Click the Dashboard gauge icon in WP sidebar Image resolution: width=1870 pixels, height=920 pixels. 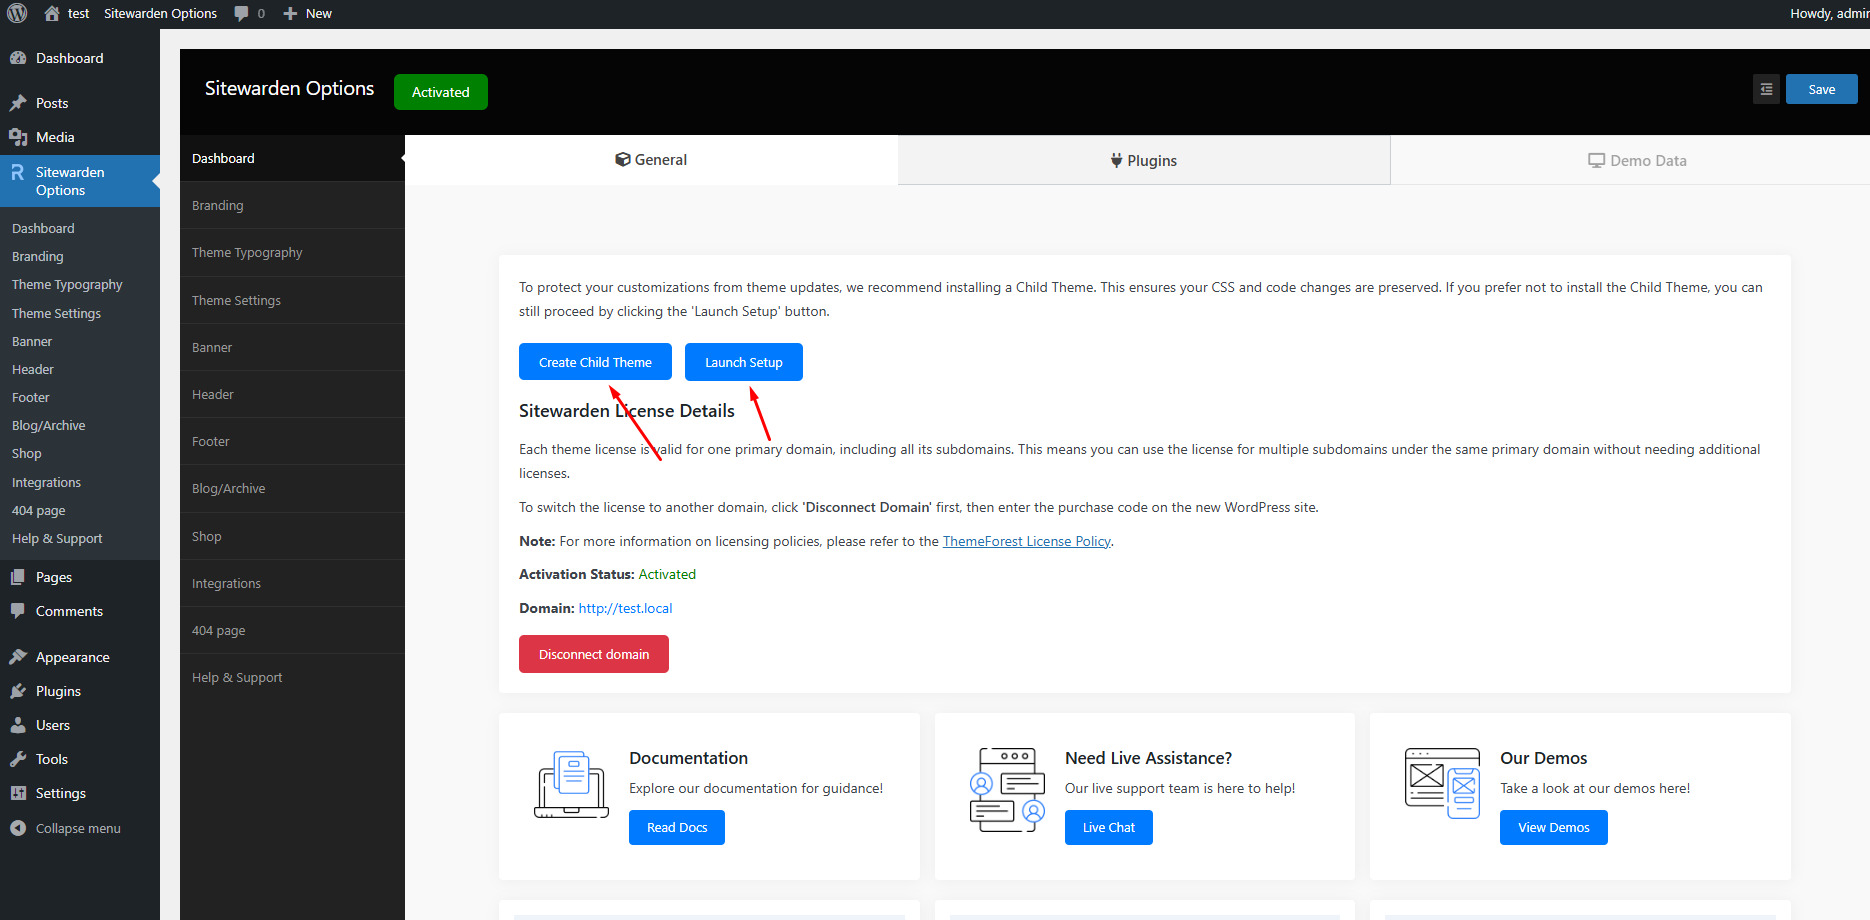pos(18,58)
